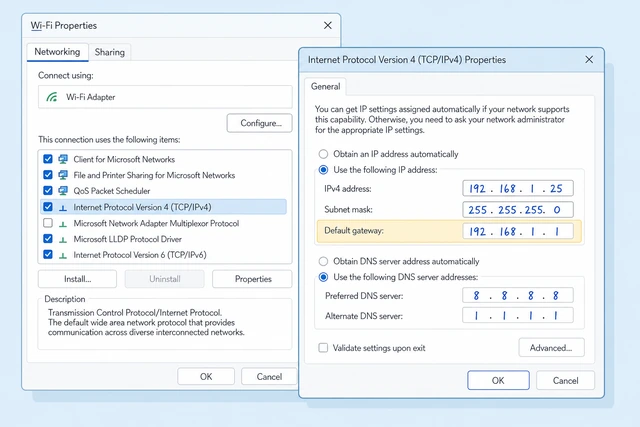640x427 pixels.
Task: Select Use the following DNS server addresses
Action: 323,277
